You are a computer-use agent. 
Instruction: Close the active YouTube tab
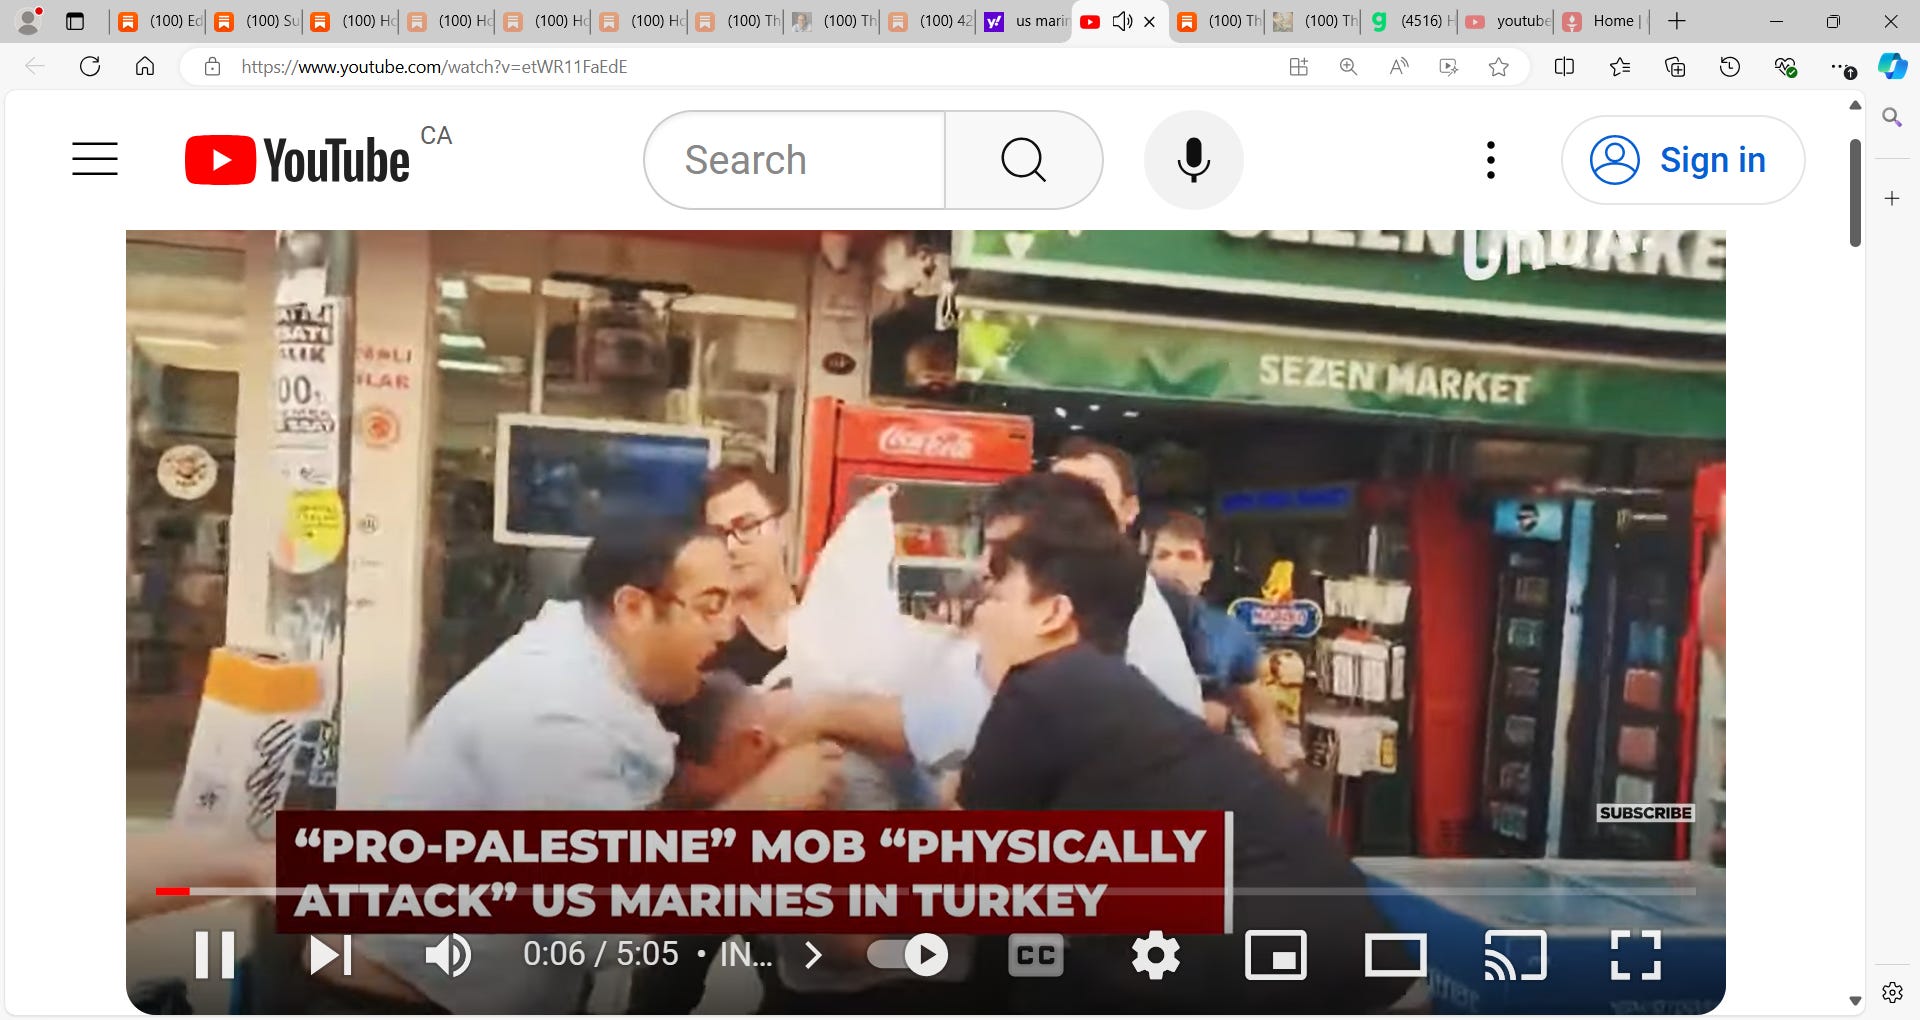(1150, 21)
